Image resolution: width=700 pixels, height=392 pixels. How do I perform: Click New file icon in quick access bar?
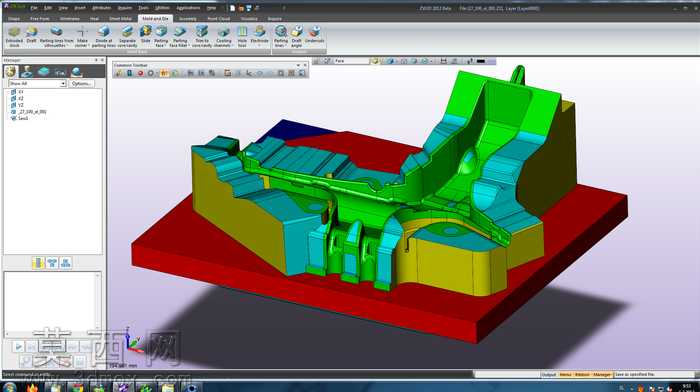[233, 8]
